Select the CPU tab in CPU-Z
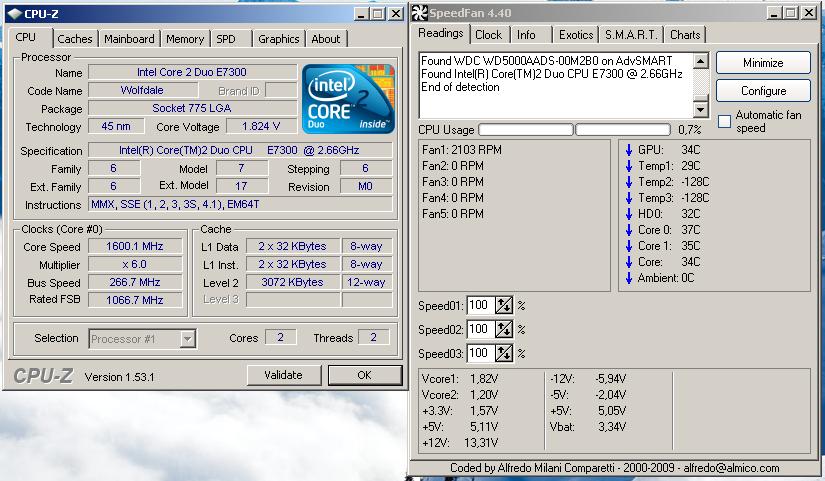Viewport: 825px width, 481px height. coord(26,37)
